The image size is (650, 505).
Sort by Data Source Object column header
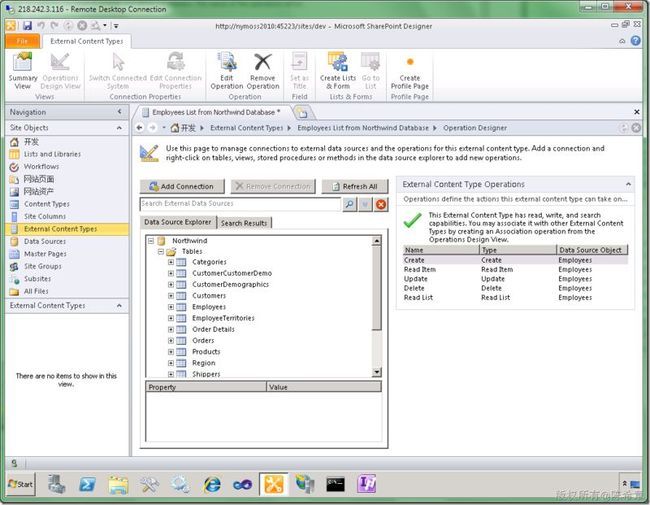(592, 250)
